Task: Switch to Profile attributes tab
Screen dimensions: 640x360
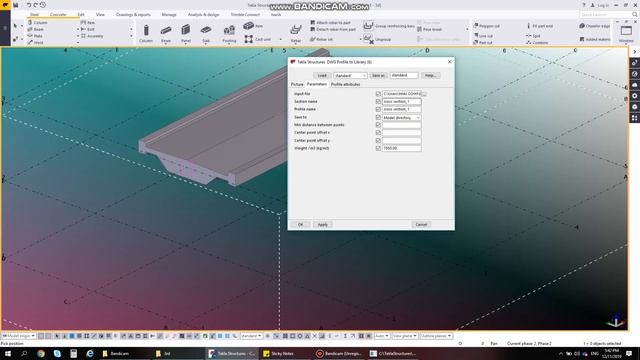Action: pos(345,84)
